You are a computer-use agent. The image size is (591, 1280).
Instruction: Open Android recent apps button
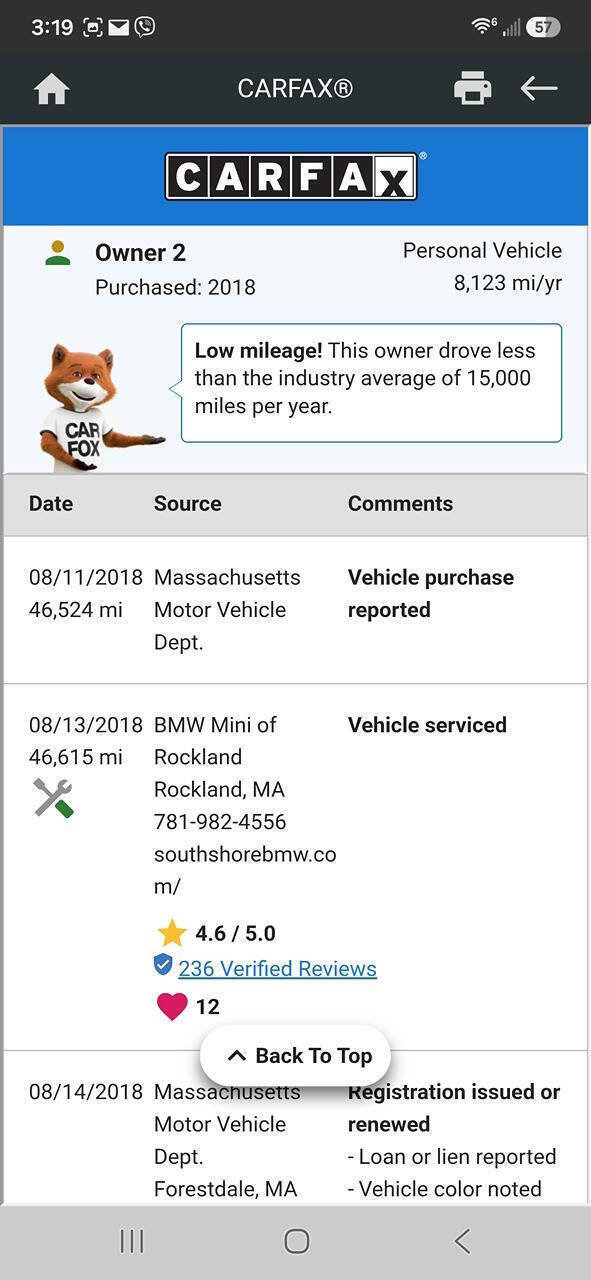(131, 1241)
